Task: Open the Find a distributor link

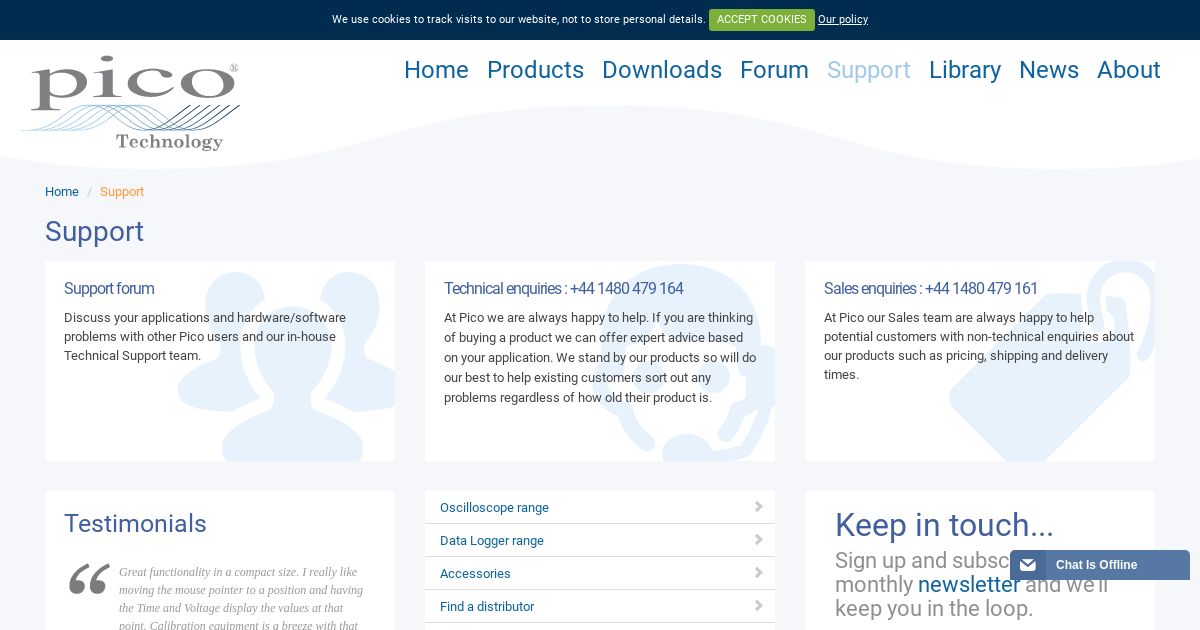Action: (487, 607)
